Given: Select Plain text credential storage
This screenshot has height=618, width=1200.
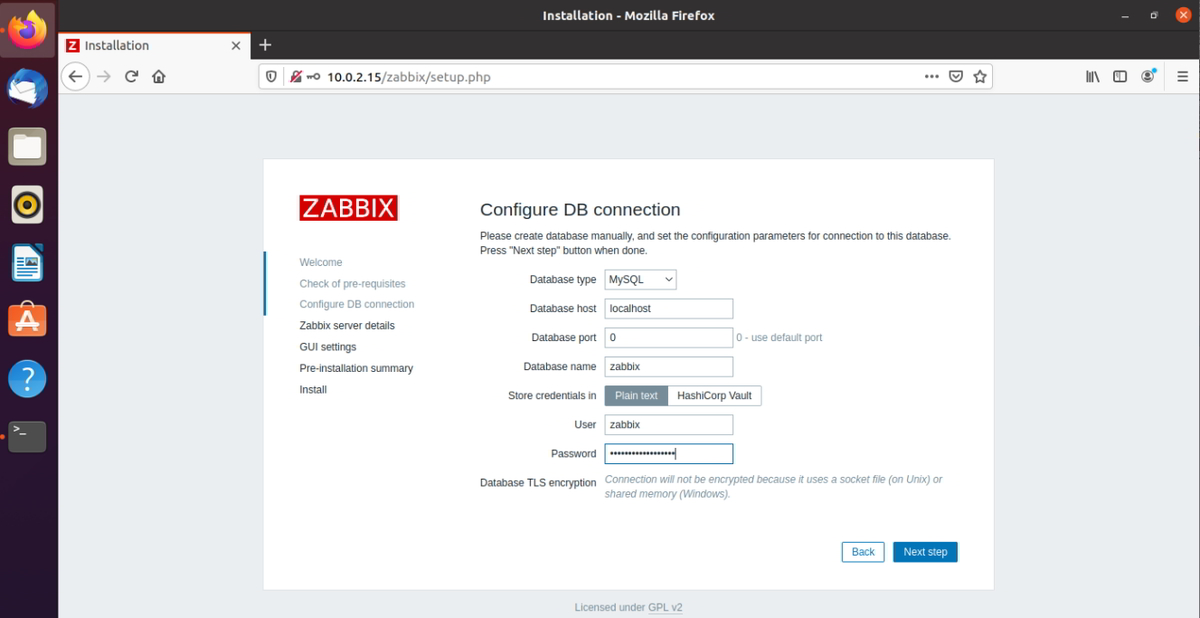Looking at the screenshot, I should click(x=635, y=395).
